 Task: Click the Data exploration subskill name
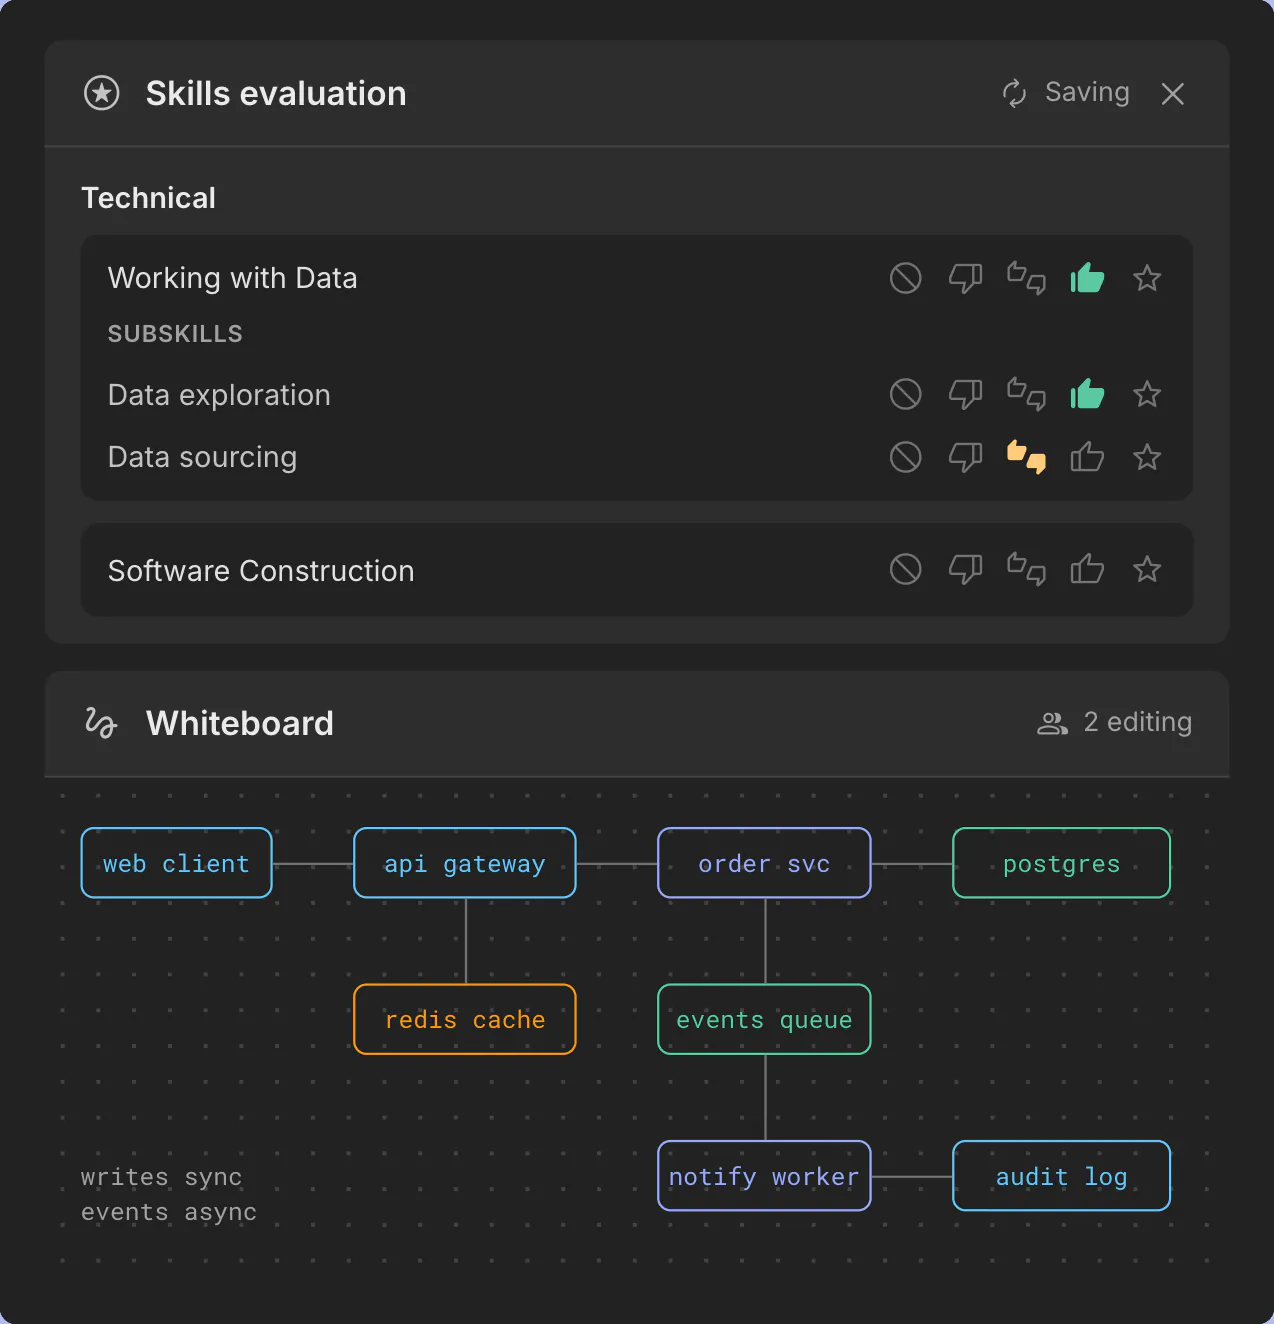click(219, 395)
